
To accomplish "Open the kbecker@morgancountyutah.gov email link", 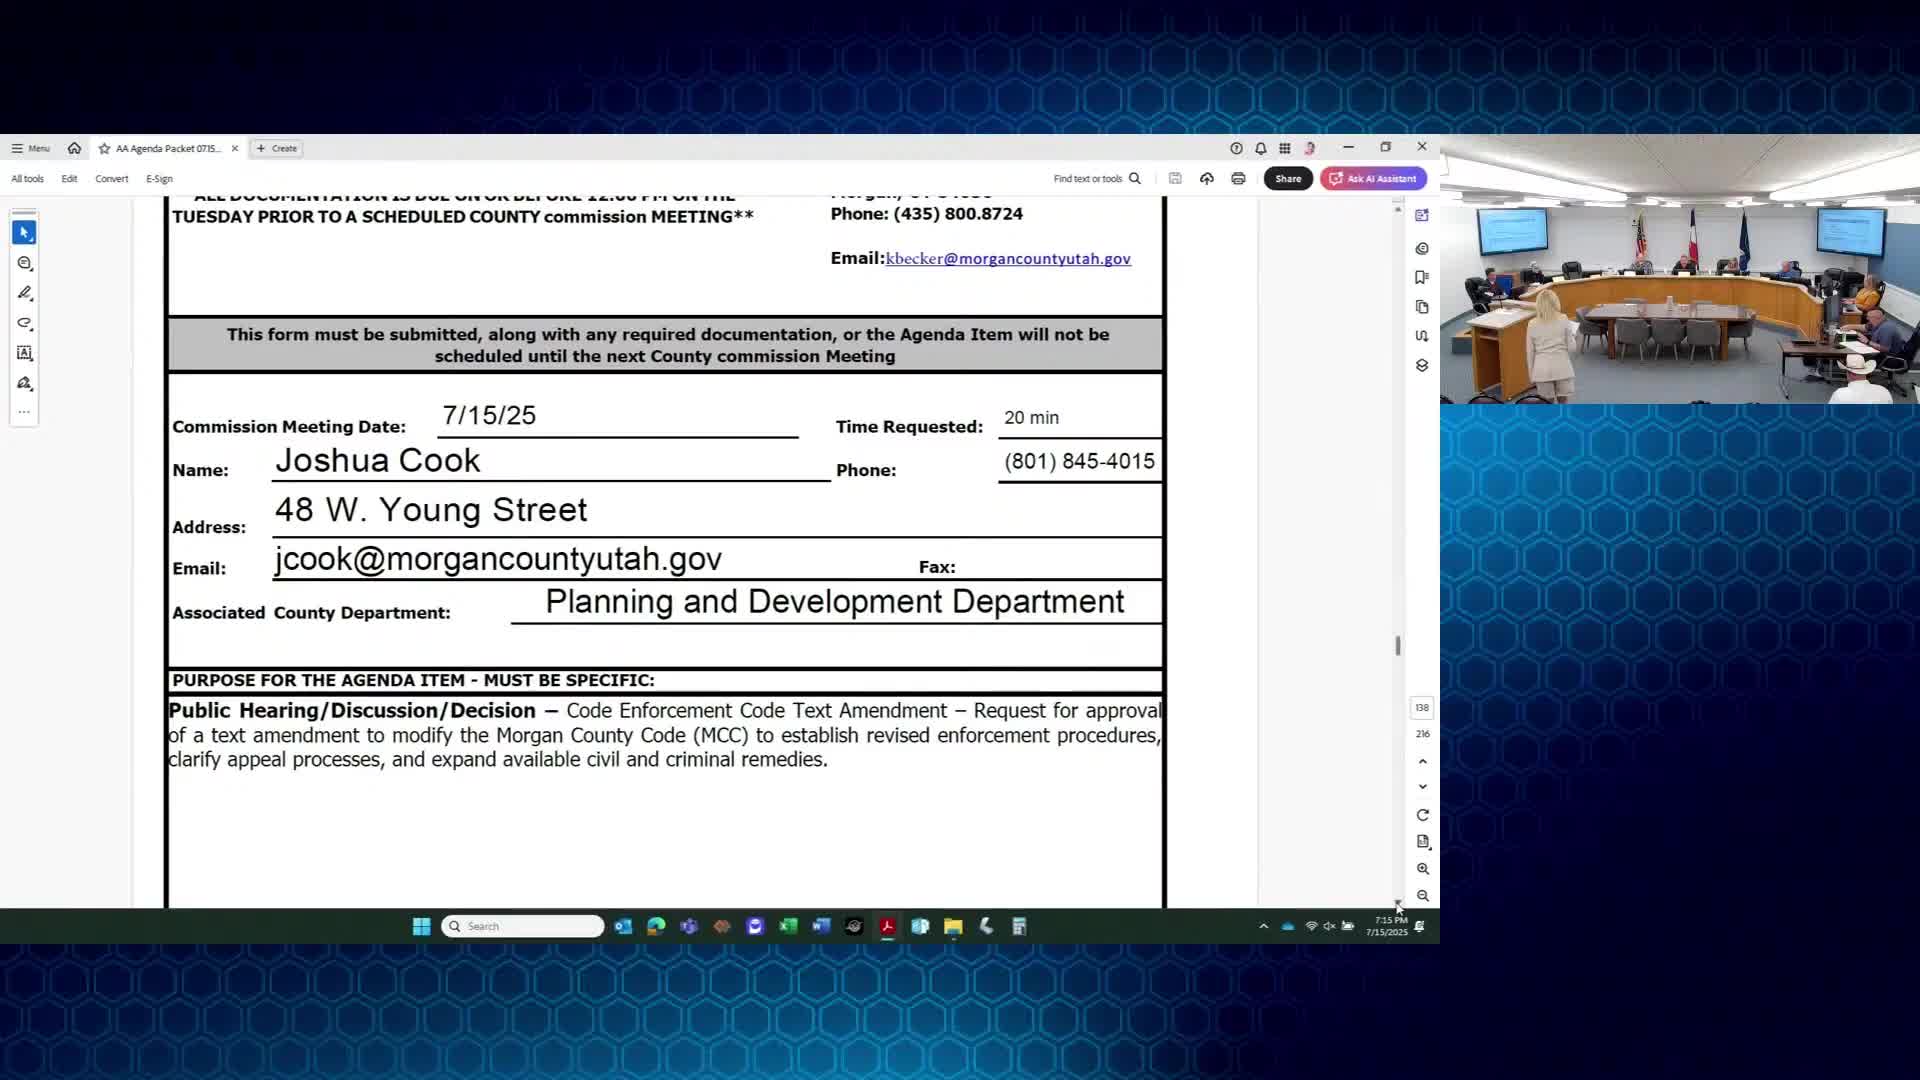I will (x=1008, y=258).
